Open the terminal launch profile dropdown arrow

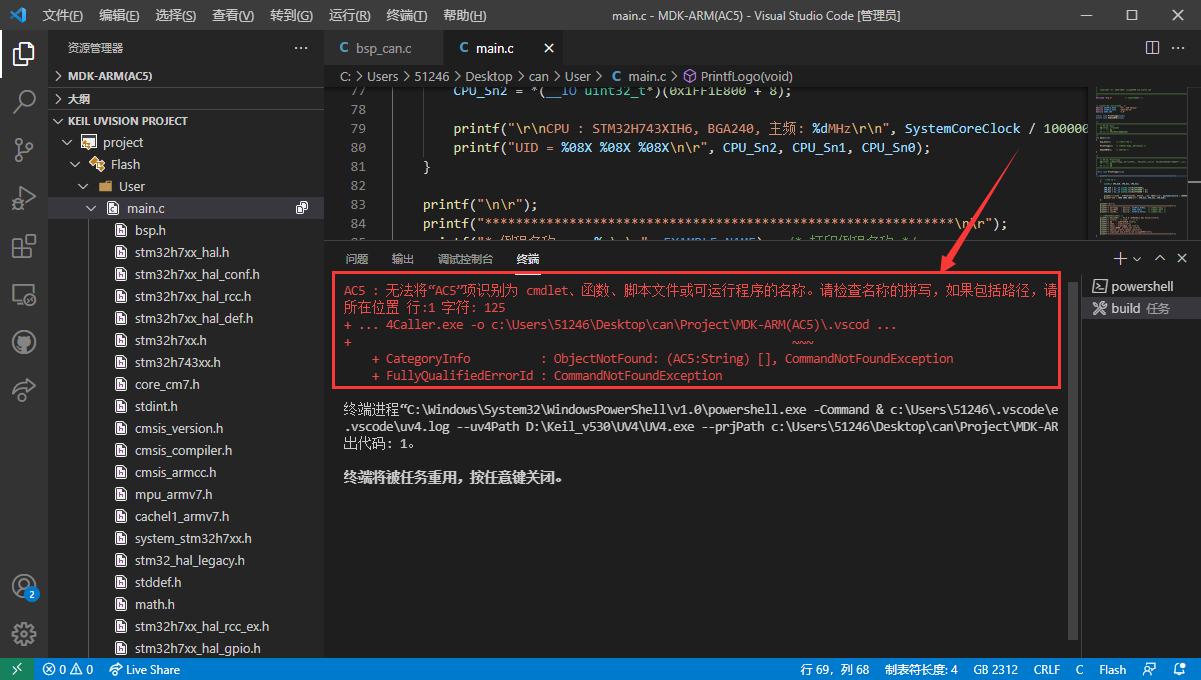coord(1137,258)
